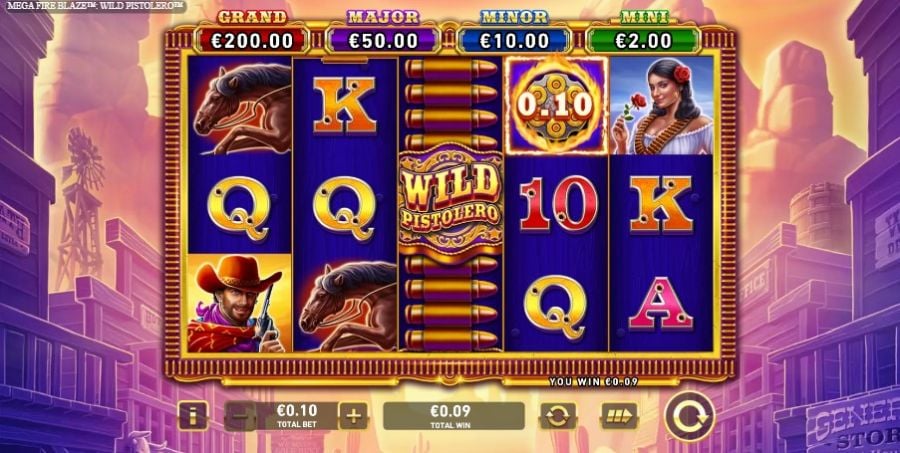Click the Mini €2.00 jackpot display
The height and width of the screenshot is (453, 900).
click(x=643, y=40)
